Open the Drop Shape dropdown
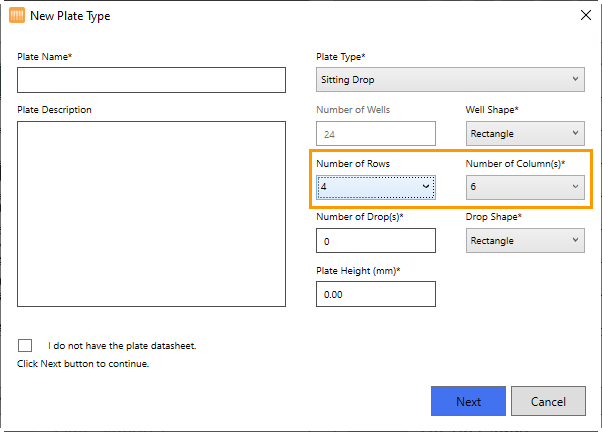Image resolution: width=602 pixels, height=432 pixels. coord(525,240)
